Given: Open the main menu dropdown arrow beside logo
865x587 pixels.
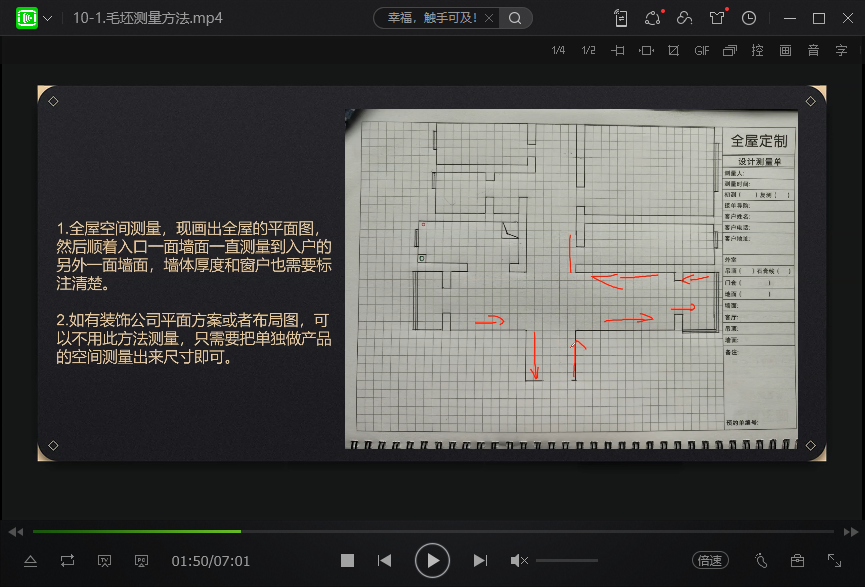Looking at the screenshot, I should coord(48,18).
